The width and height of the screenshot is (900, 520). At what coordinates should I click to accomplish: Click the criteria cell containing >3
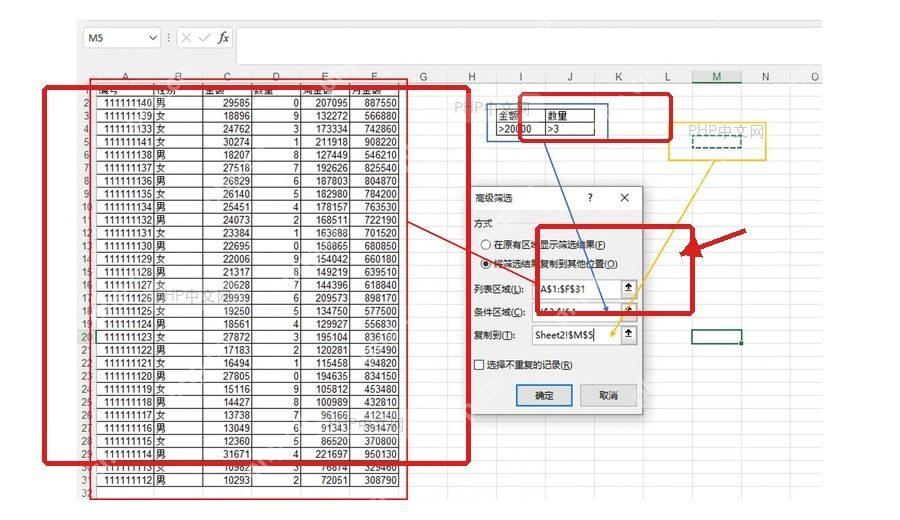point(569,129)
